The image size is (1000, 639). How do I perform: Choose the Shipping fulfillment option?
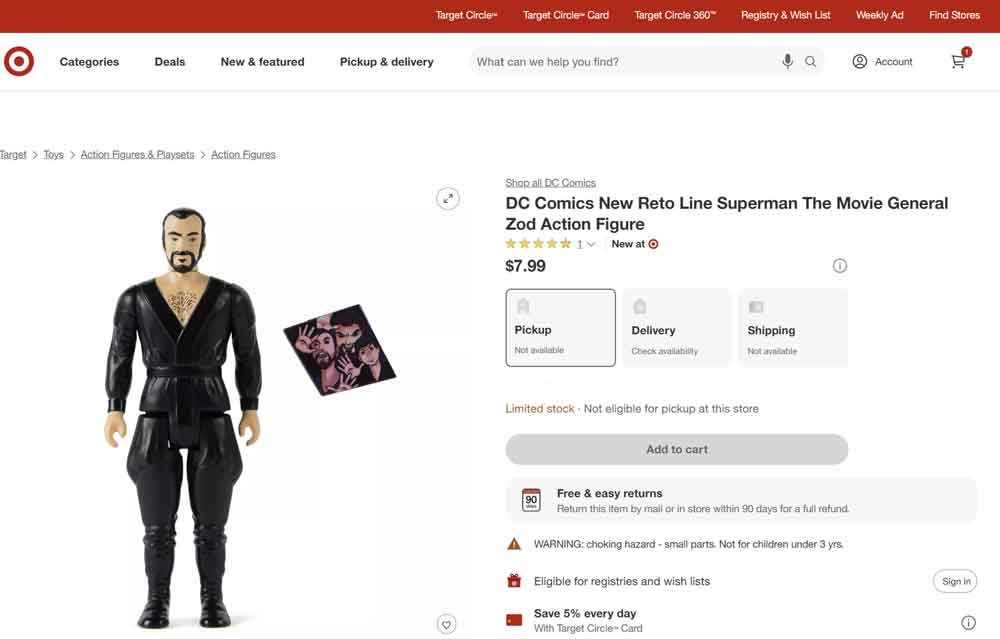793,327
